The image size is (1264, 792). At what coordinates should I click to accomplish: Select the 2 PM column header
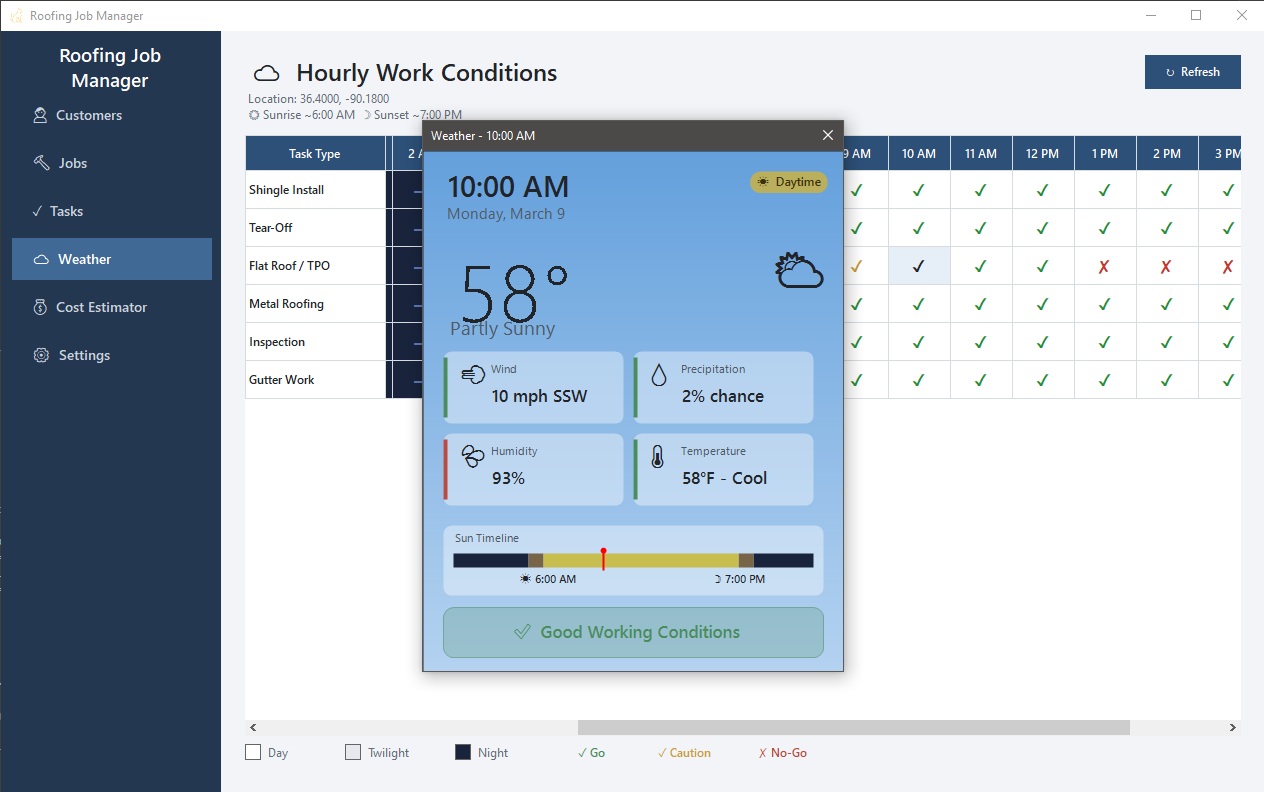pyautogui.click(x=1167, y=154)
